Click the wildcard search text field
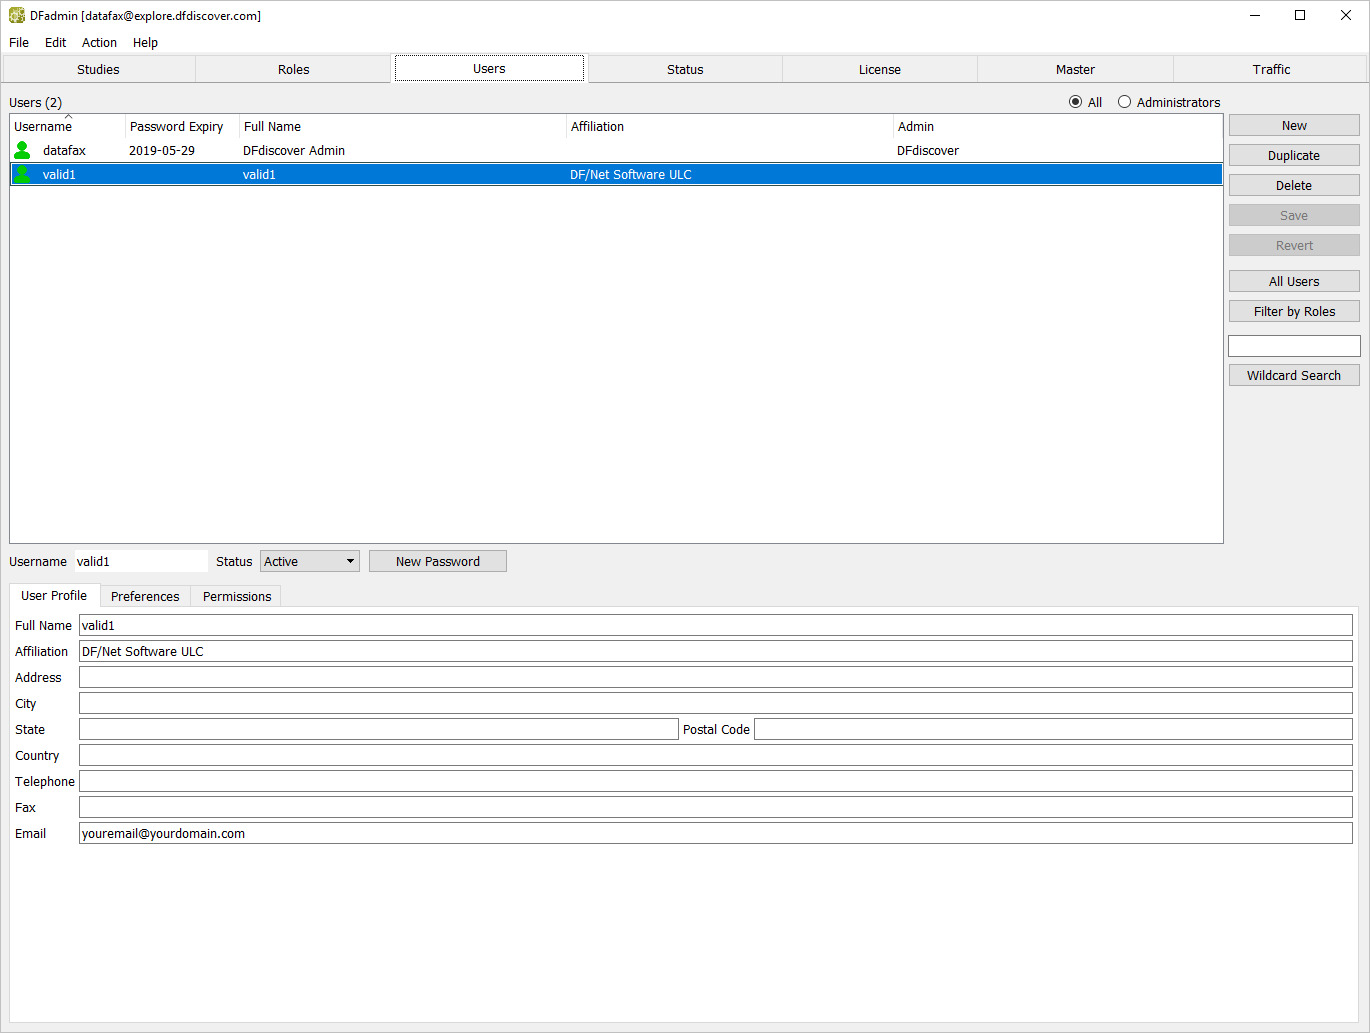 1294,346
